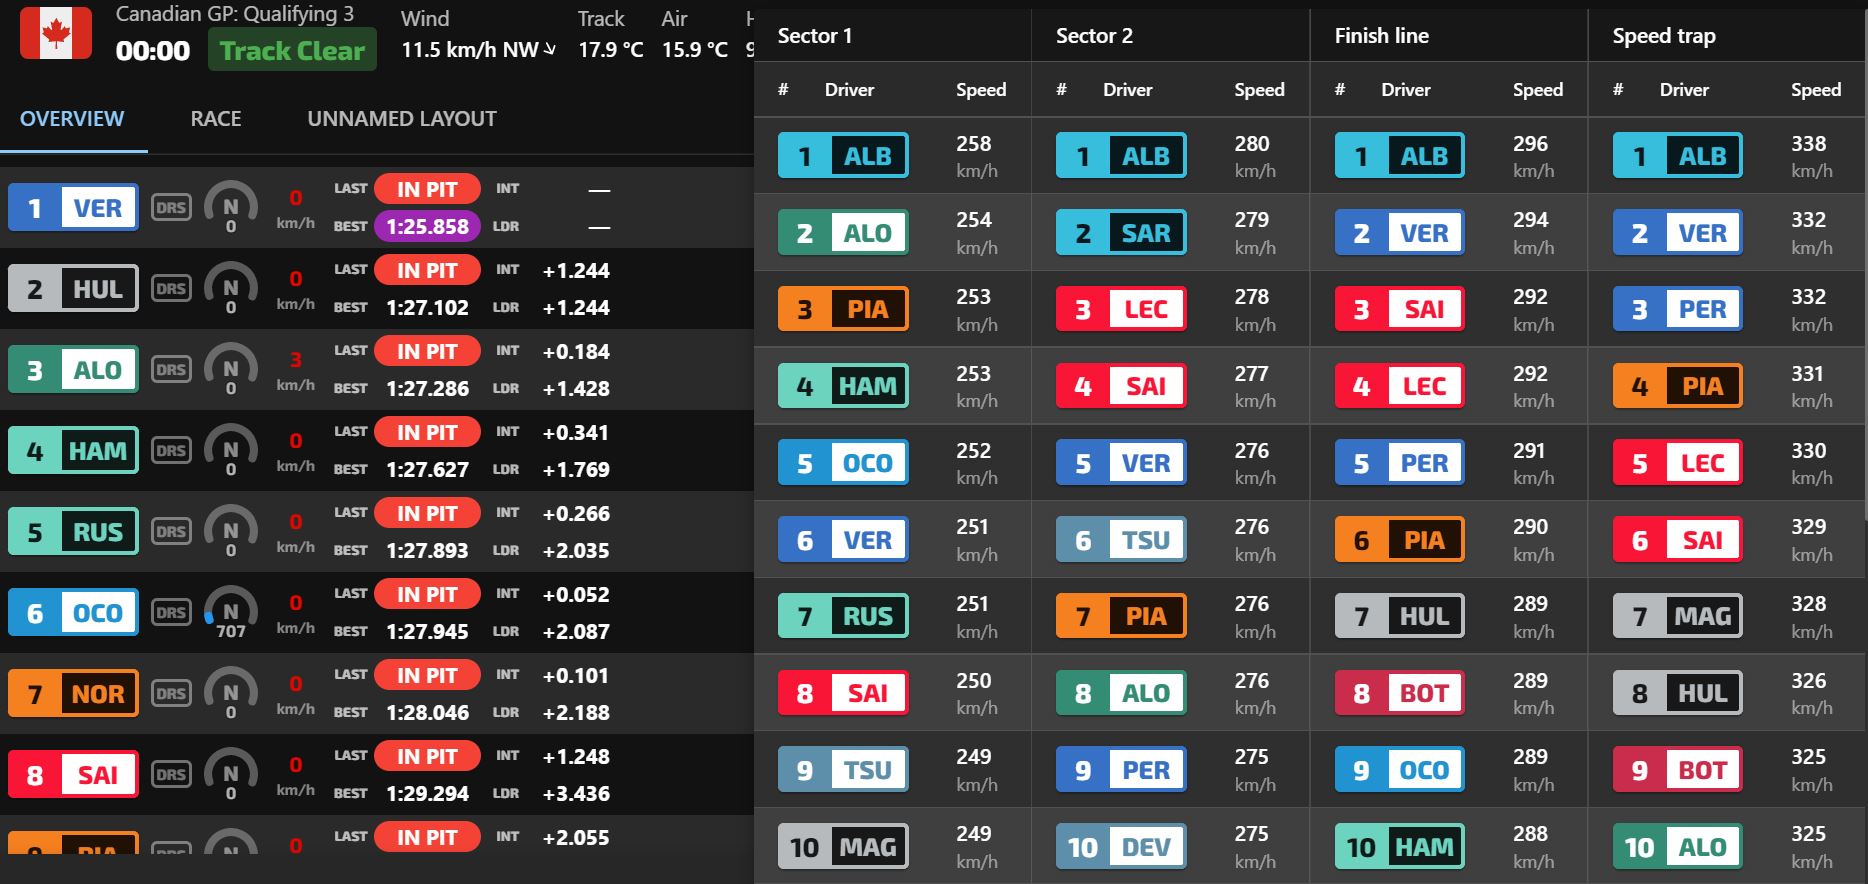1868x884 pixels.
Task: Click DRS indicator in HAM row
Action: tap(171, 450)
